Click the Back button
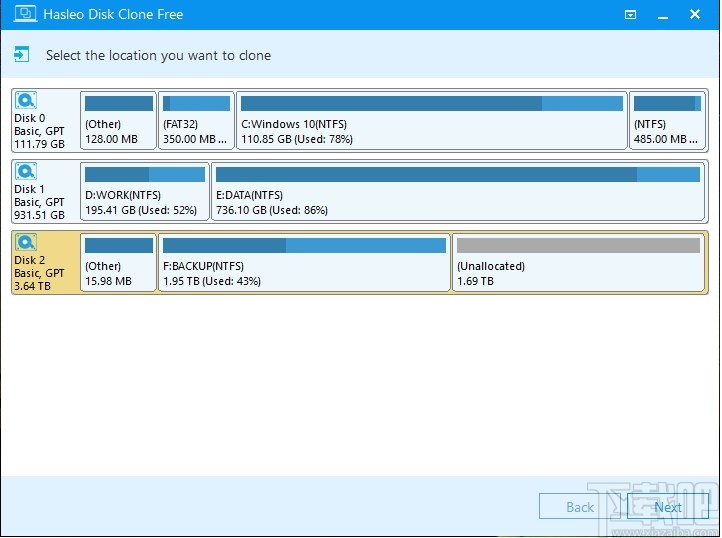Image resolution: width=722 pixels, height=538 pixels. coord(580,507)
